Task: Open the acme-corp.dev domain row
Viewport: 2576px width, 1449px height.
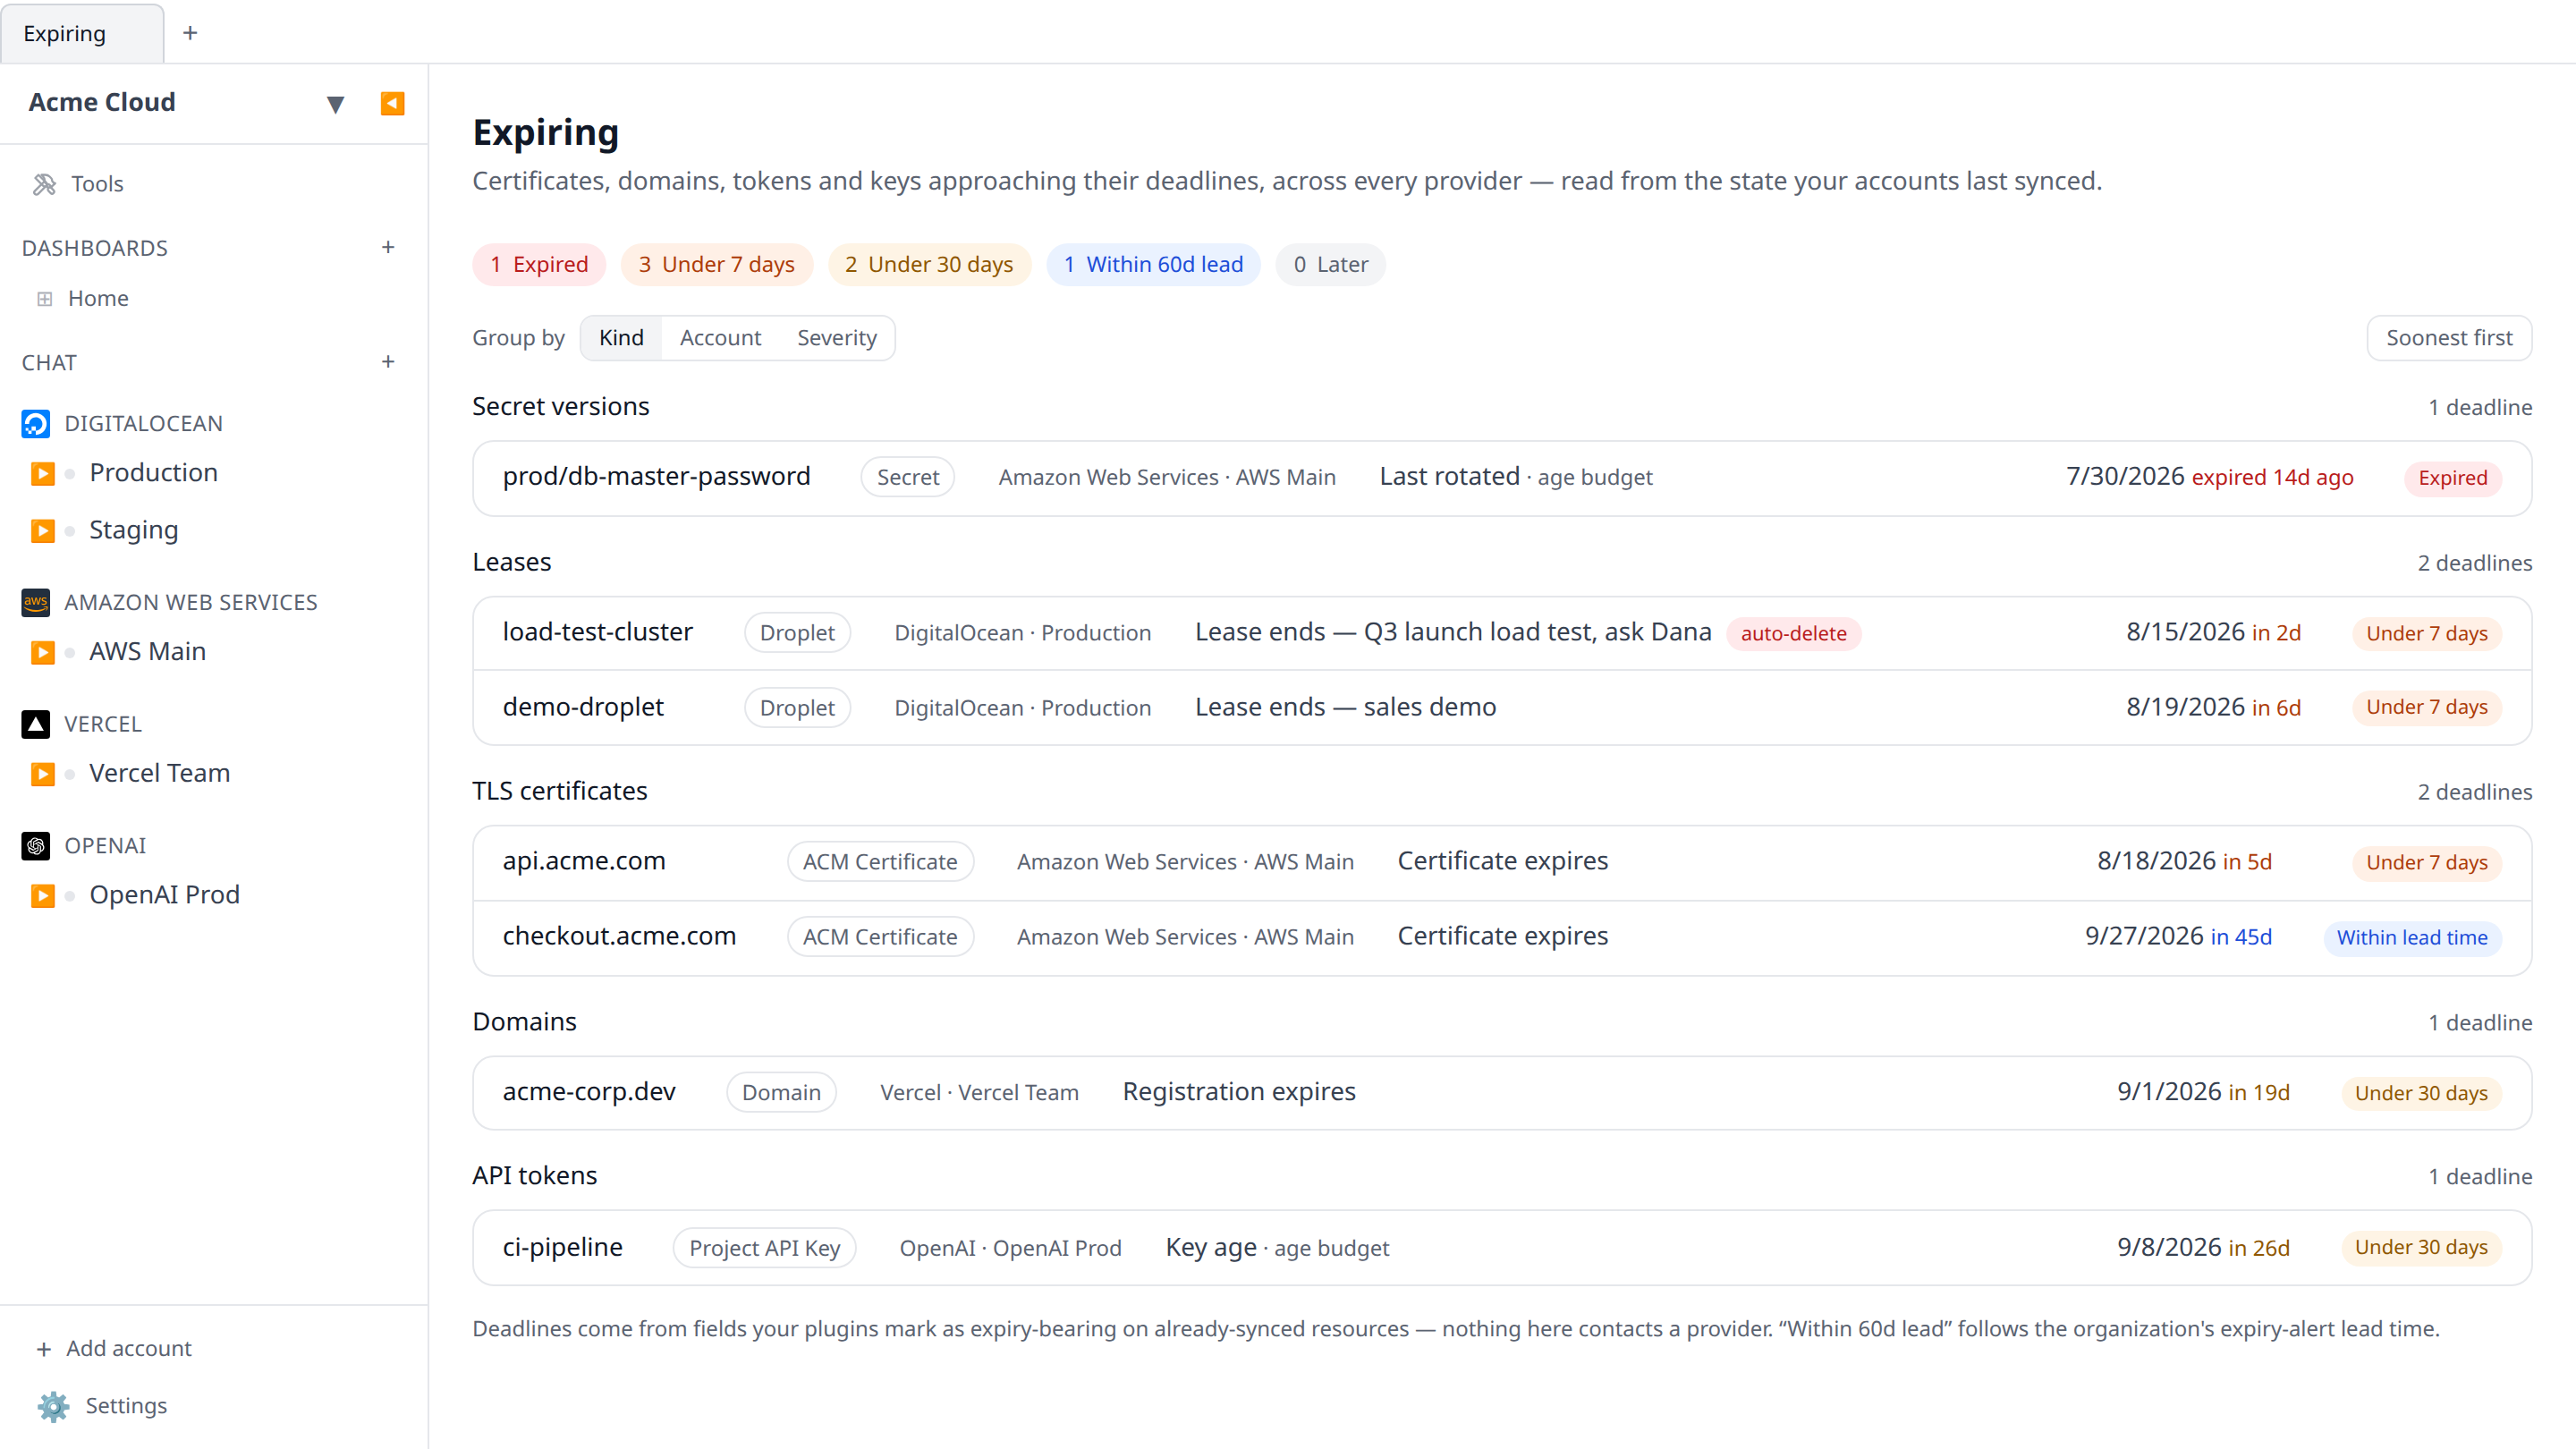Action: (x=1502, y=1093)
